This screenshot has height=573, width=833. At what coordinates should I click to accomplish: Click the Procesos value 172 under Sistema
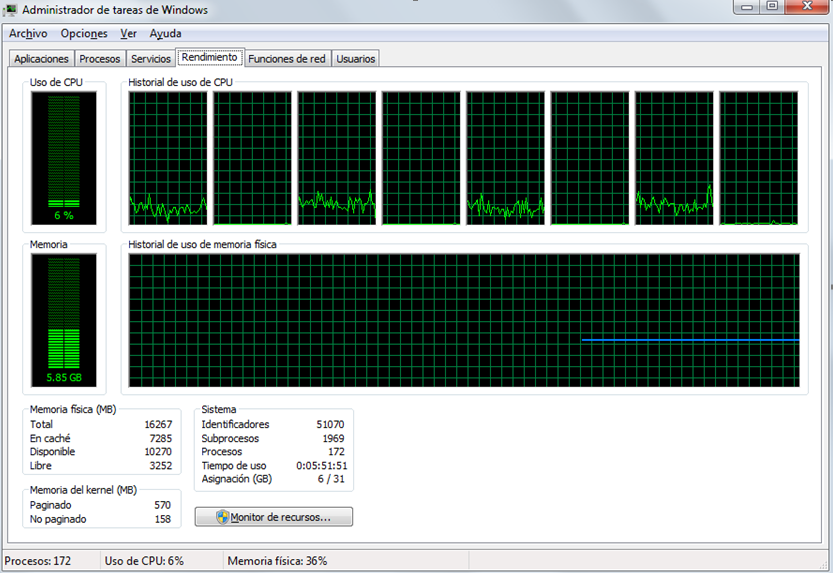336,451
